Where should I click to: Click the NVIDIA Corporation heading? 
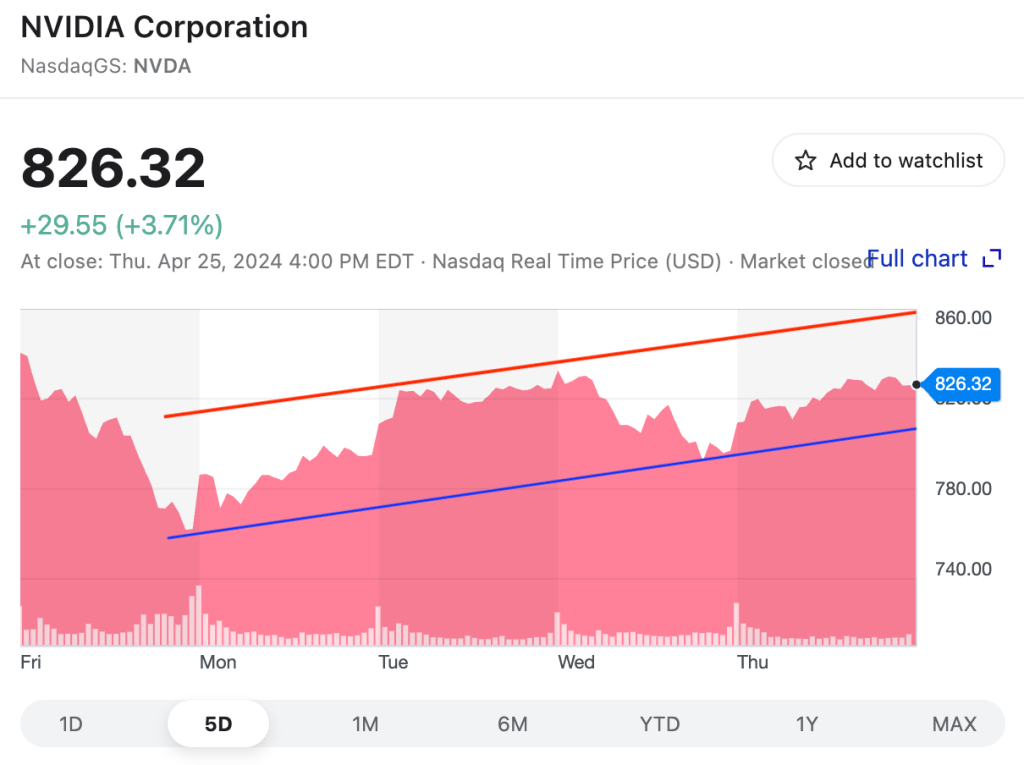(165, 27)
